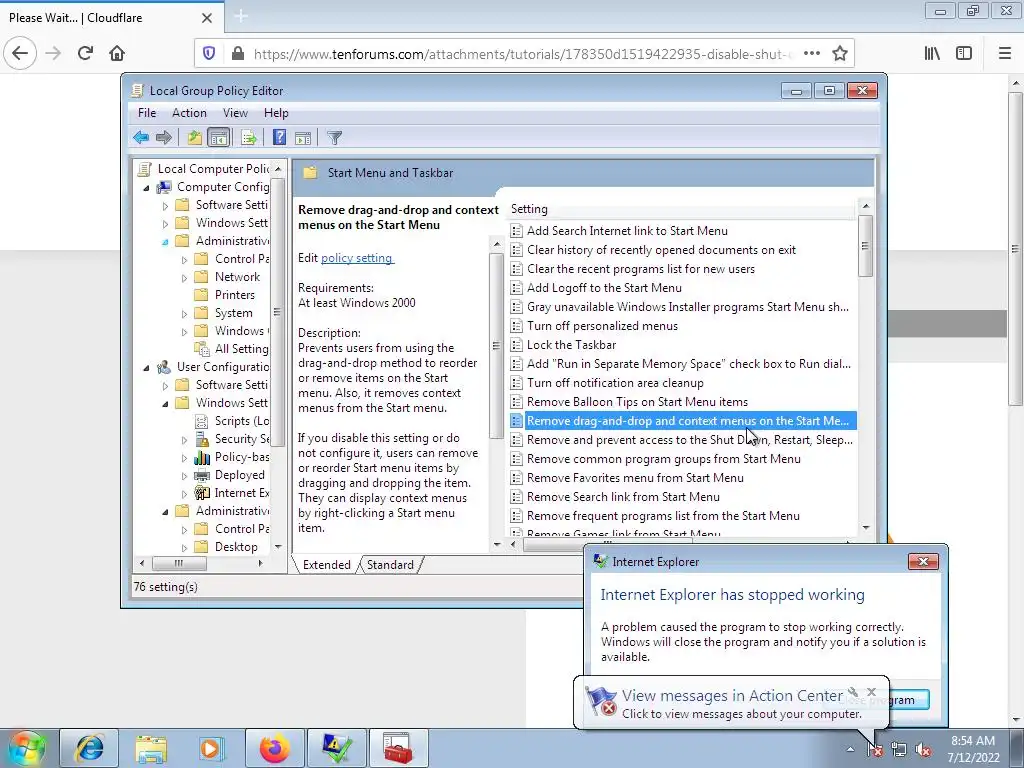Open the Firefox Library icon
Viewport: 1024px width, 768px height.
point(932,53)
